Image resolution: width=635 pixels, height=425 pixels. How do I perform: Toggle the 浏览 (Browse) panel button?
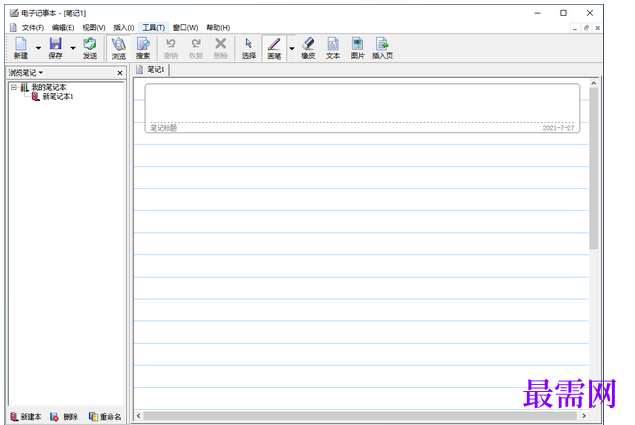[x=118, y=48]
